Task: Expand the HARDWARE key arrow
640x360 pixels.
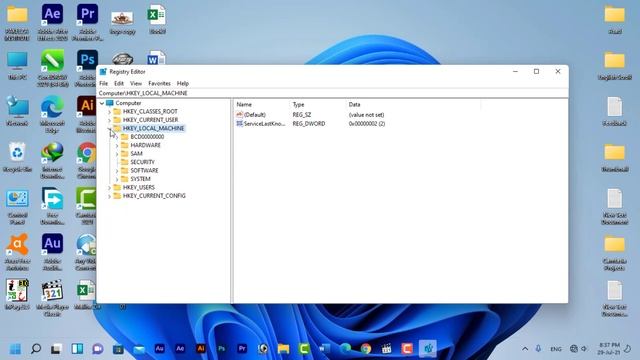Action: tap(117, 145)
